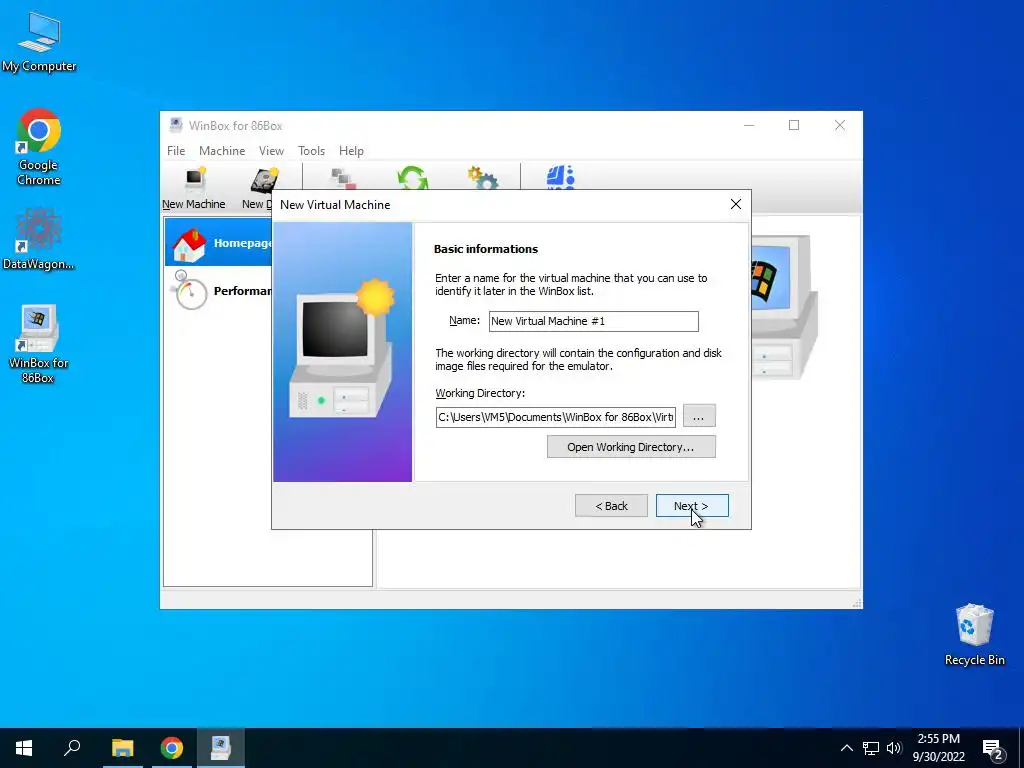Click the network tray icon

[x=871, y=748]
